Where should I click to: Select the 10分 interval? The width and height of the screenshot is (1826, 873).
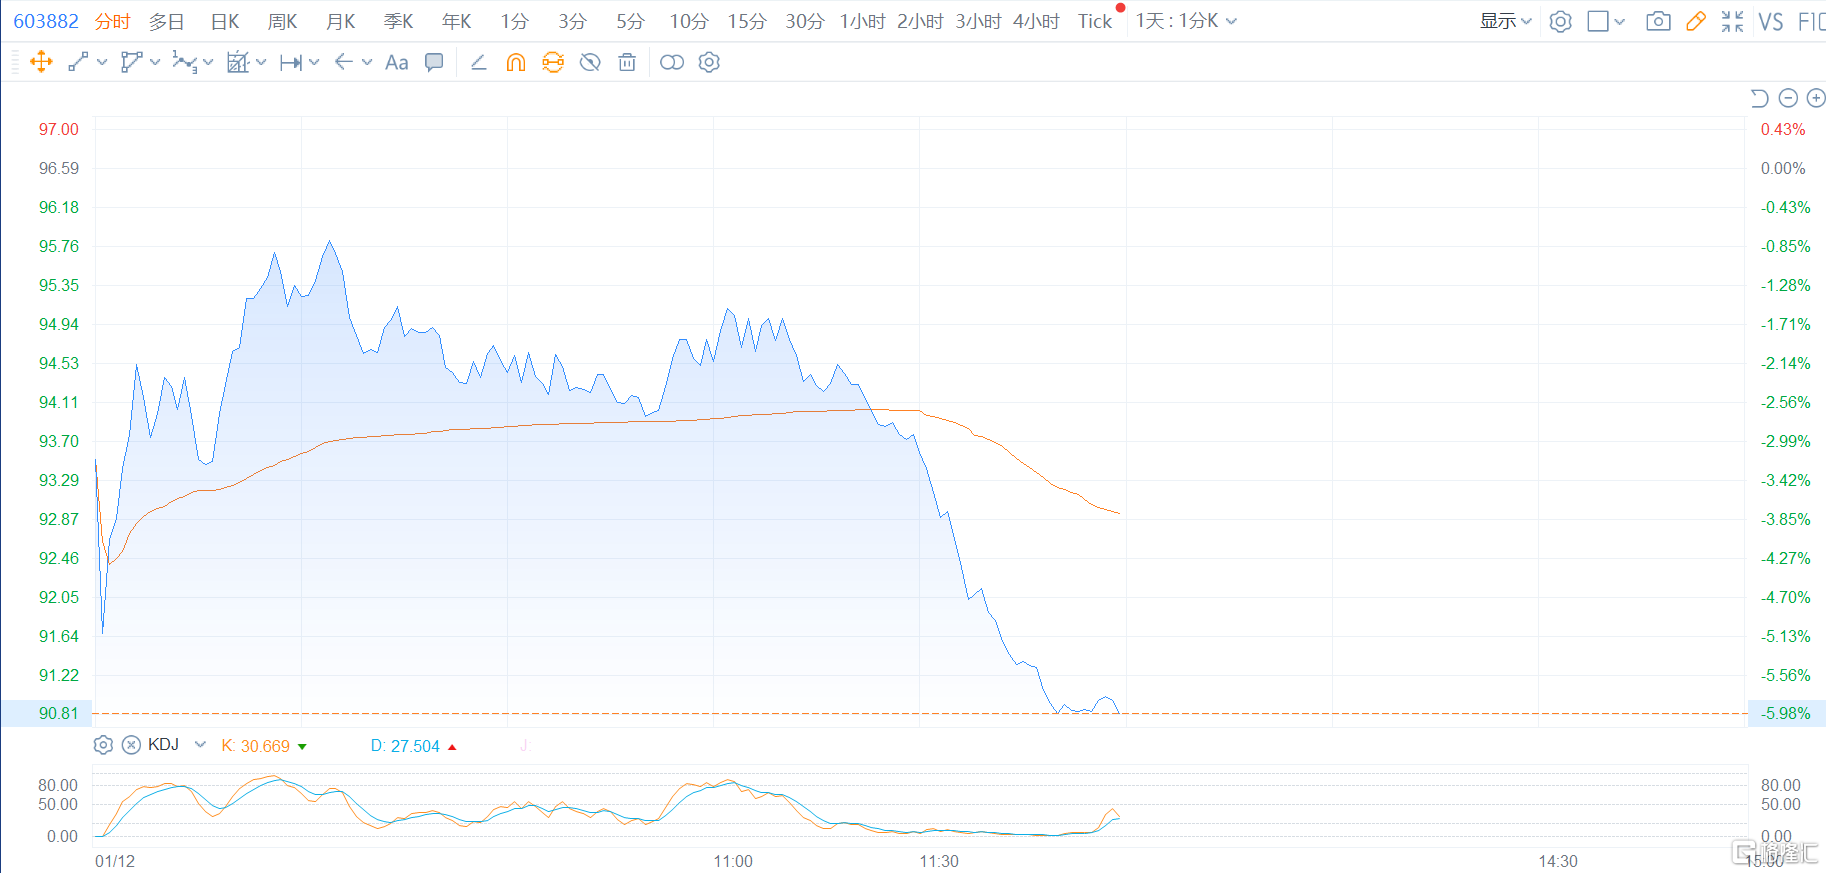click(x=689, y=21)
